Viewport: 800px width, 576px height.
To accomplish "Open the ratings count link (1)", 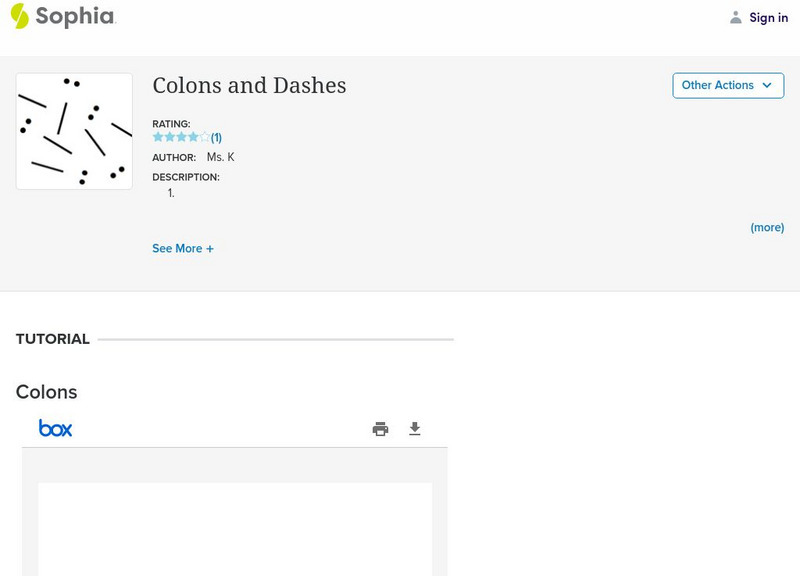I will (x=215, y=136).
